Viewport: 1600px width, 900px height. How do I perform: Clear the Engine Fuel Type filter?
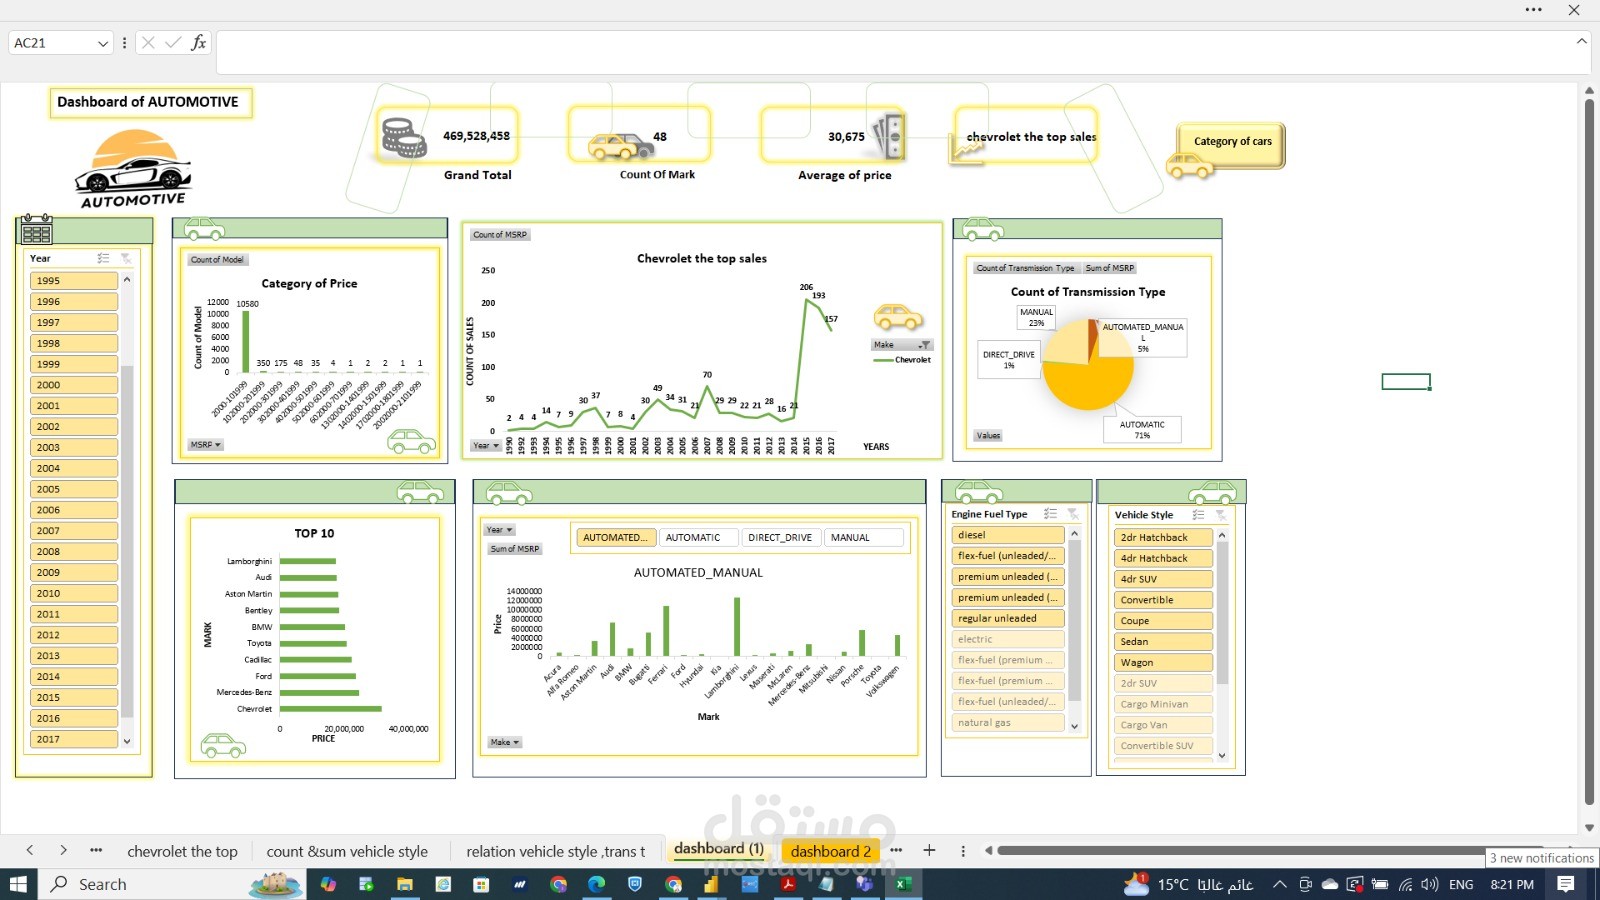[1073, 514]
